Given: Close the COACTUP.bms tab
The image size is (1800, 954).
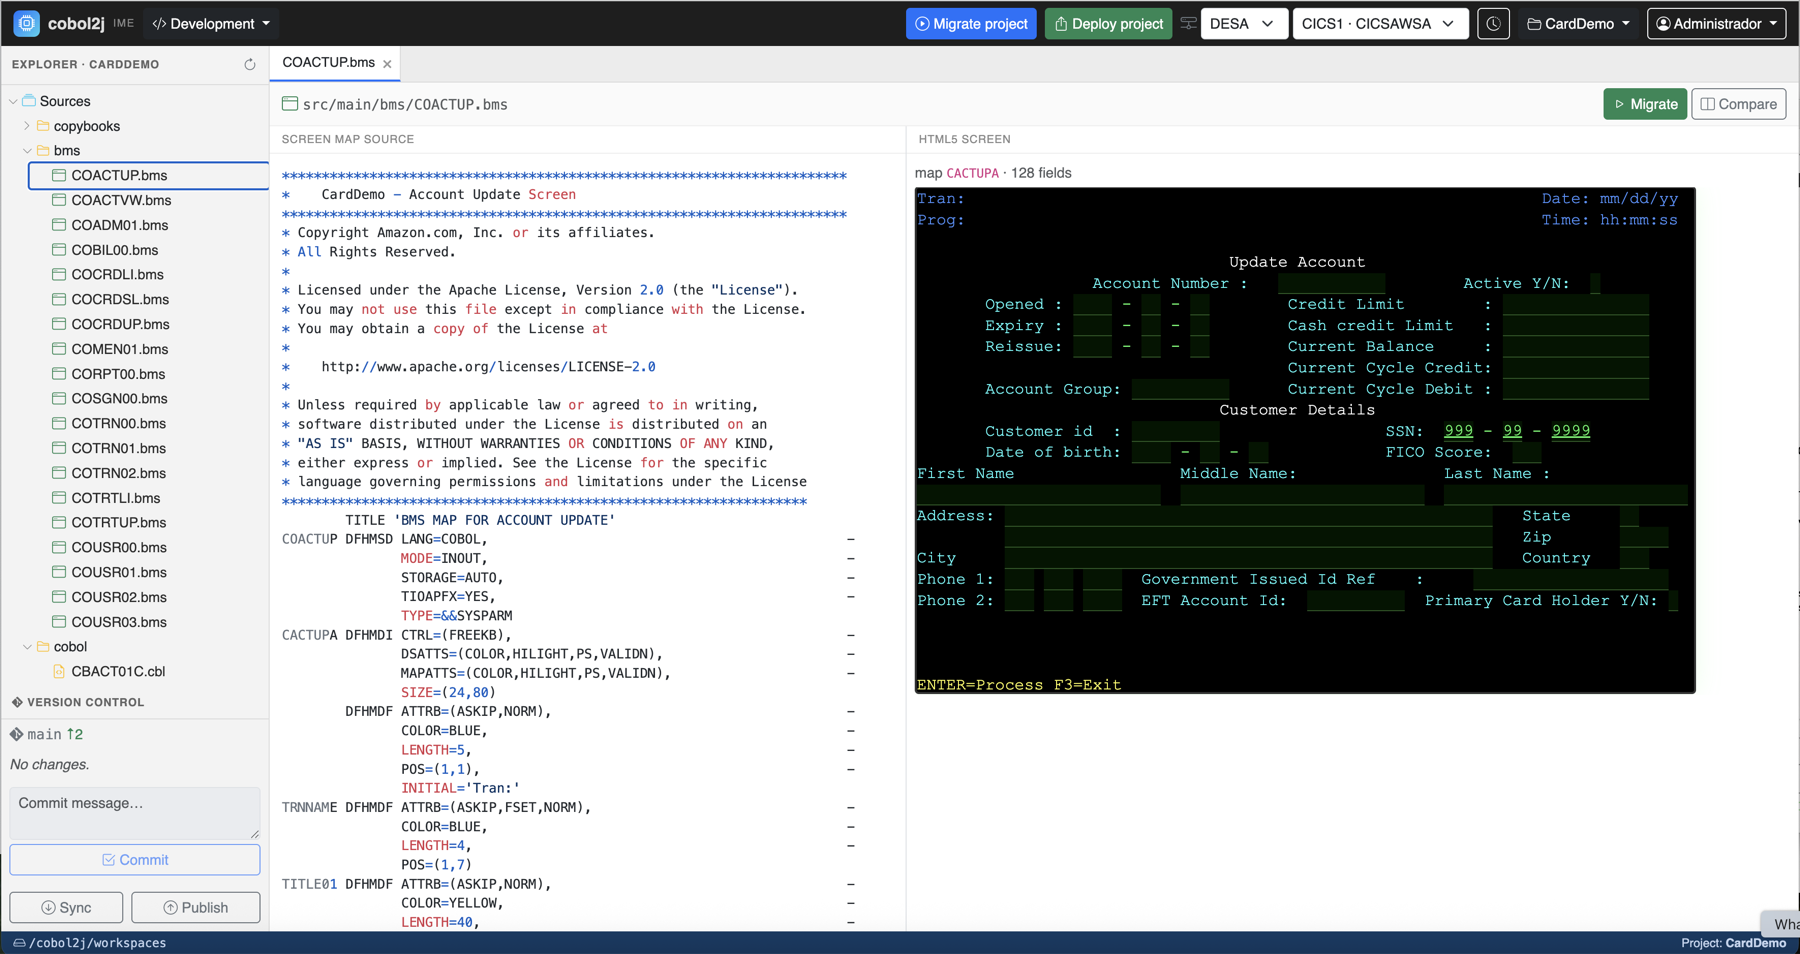Looking at the screenshot, I should click(x=387, y=64).
